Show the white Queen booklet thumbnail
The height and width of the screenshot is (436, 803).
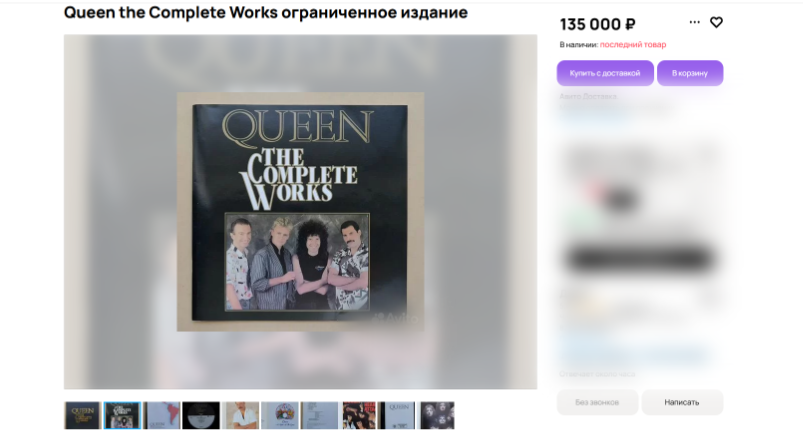point(397,415)
